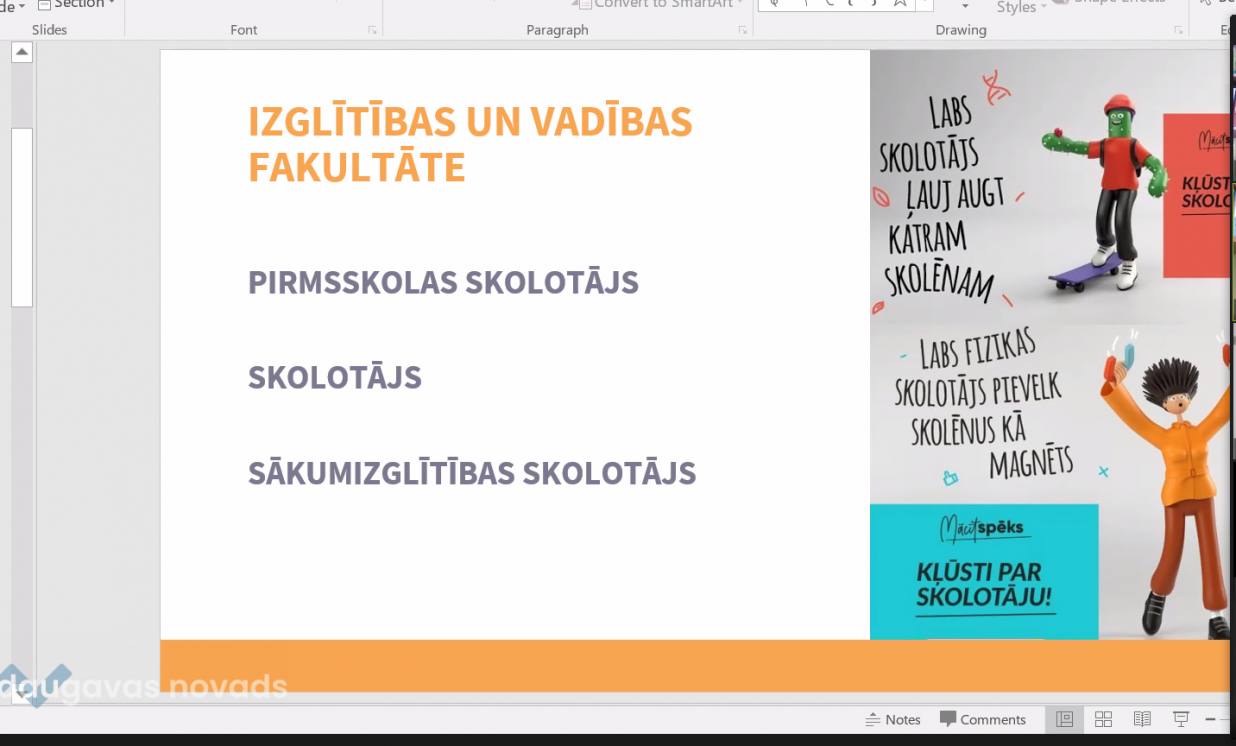1236x746 pixels.
Task: Expand the Section dropdown
Action: click(76, 4)
